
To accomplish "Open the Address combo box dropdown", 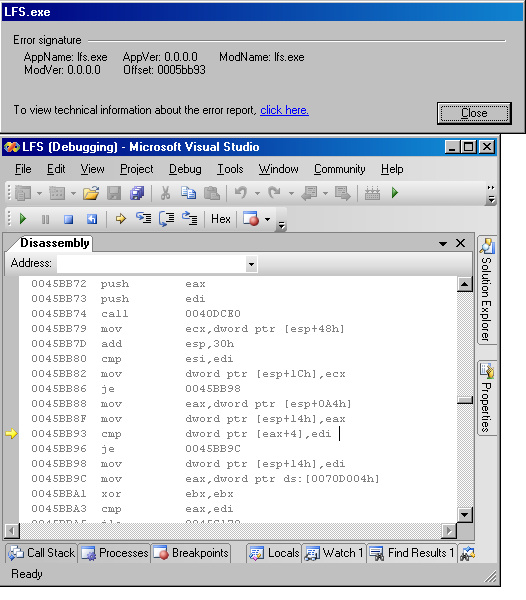I will 251,264.
